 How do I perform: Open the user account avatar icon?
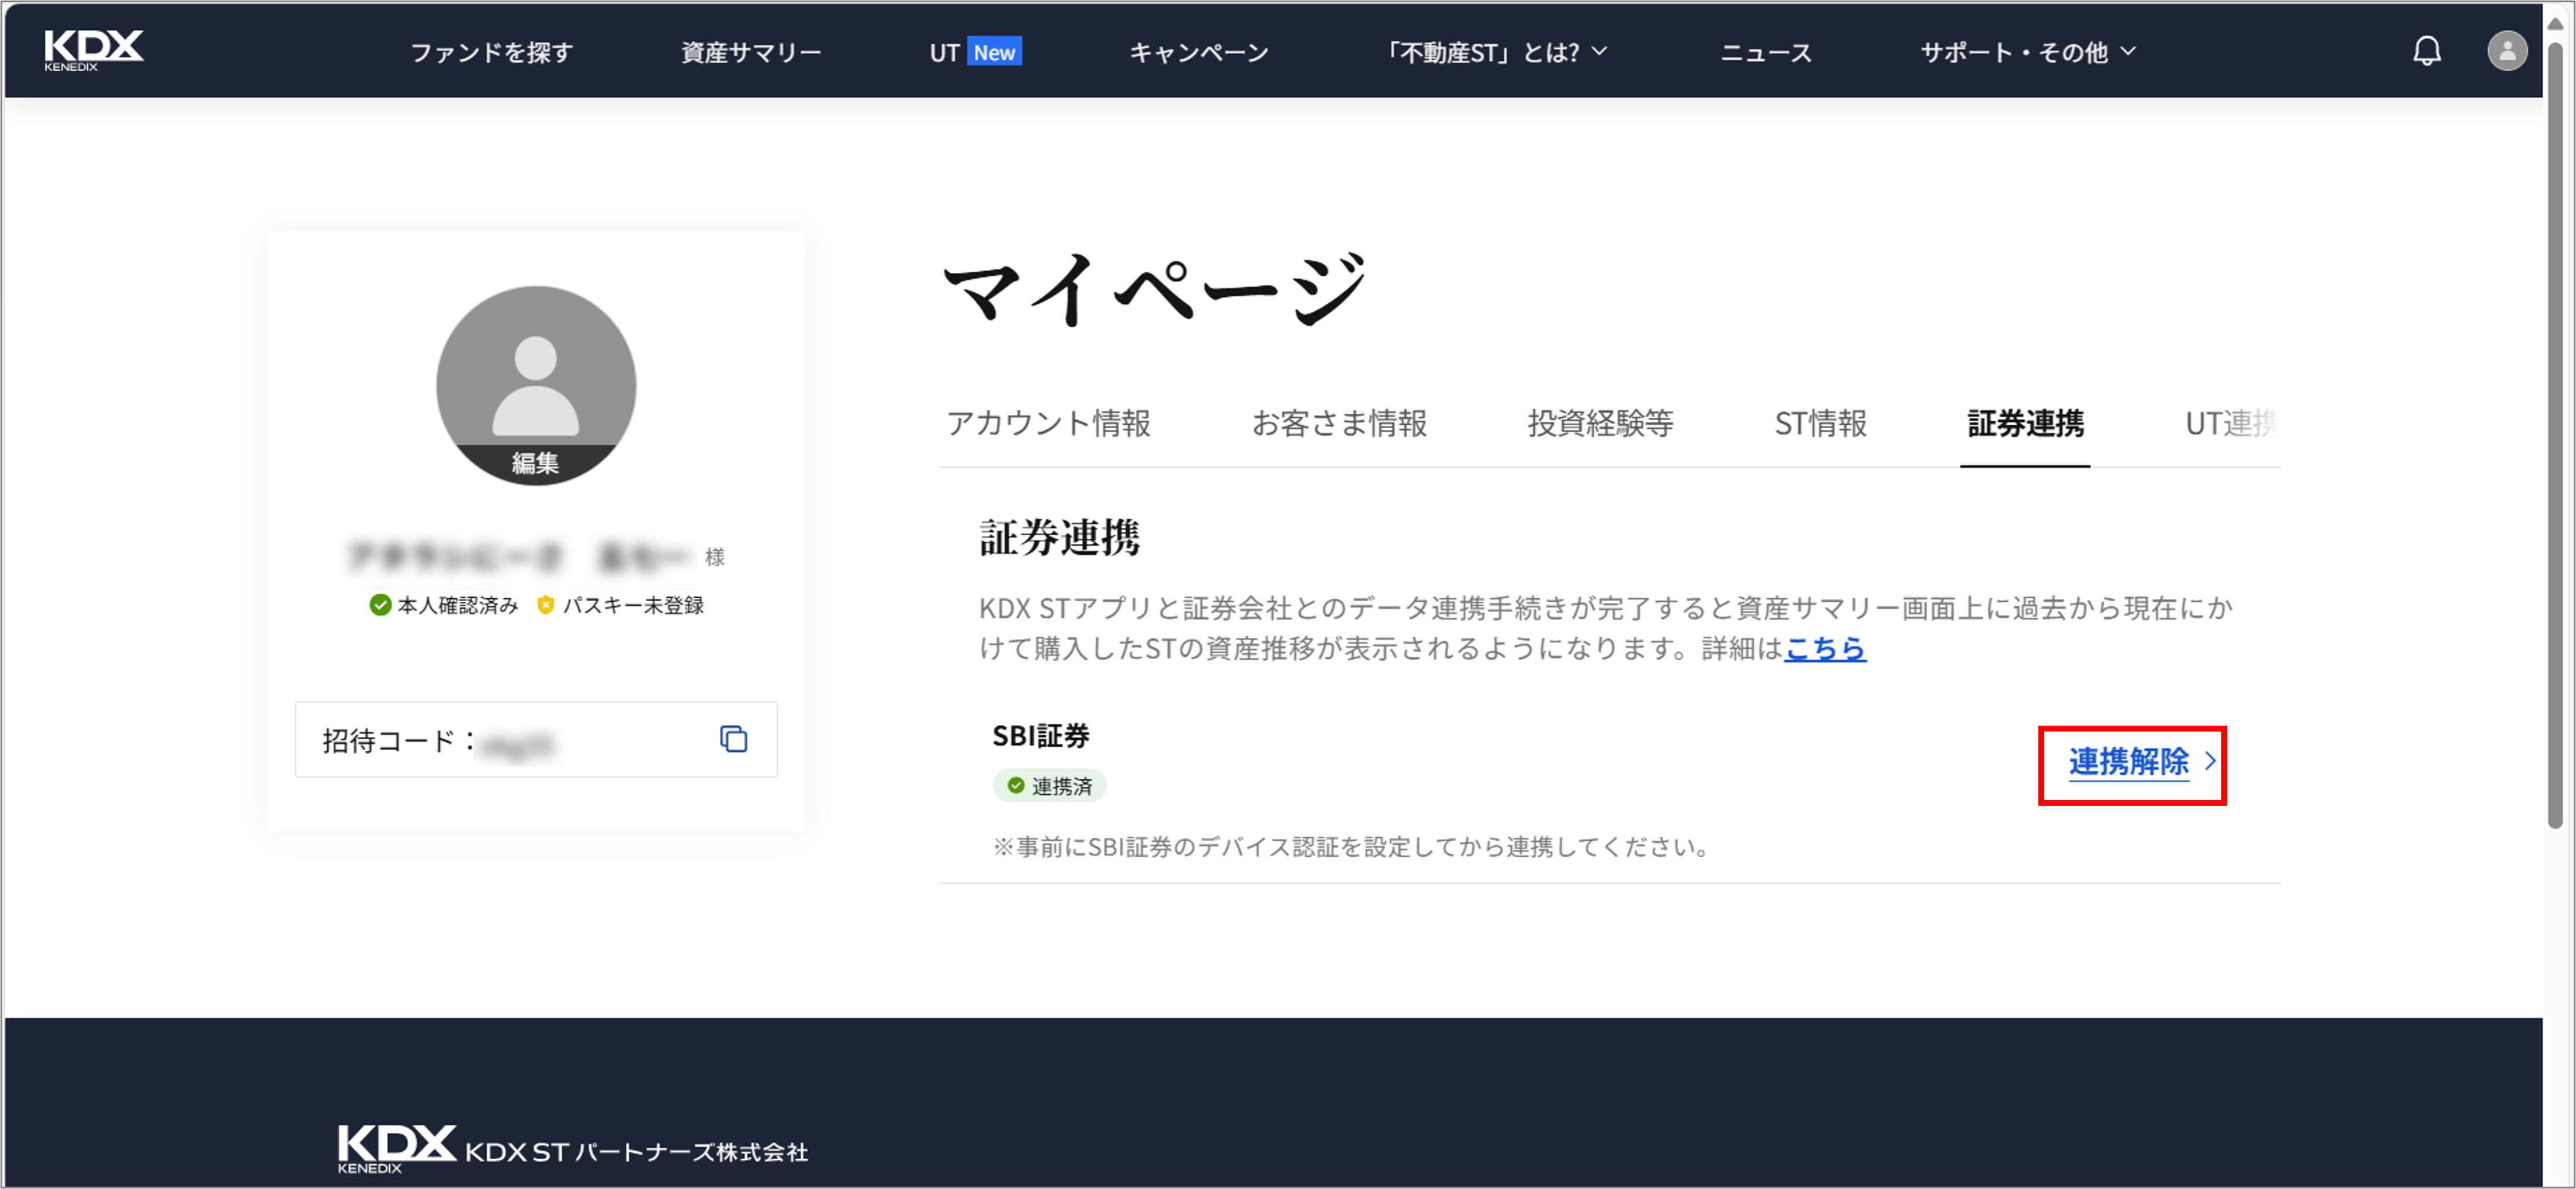2506,51
